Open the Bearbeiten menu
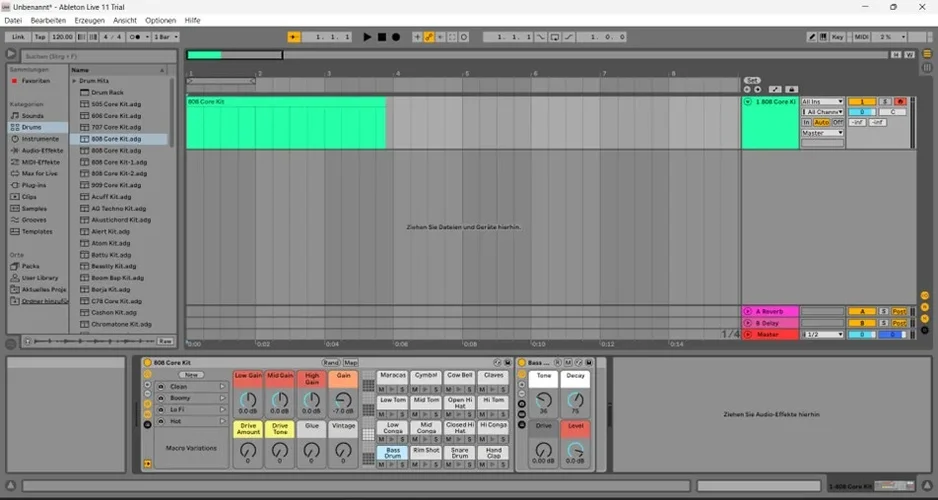The image size is (938, 500). click(48, 20)
